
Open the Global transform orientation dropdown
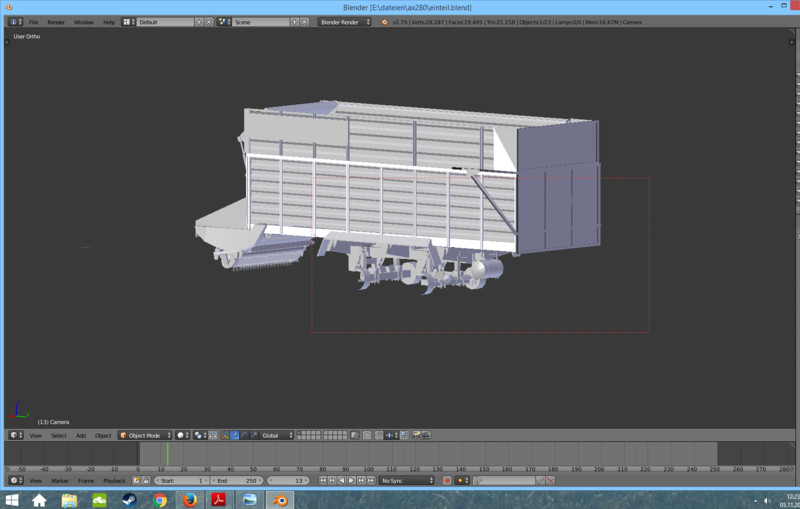pos(277,435)
